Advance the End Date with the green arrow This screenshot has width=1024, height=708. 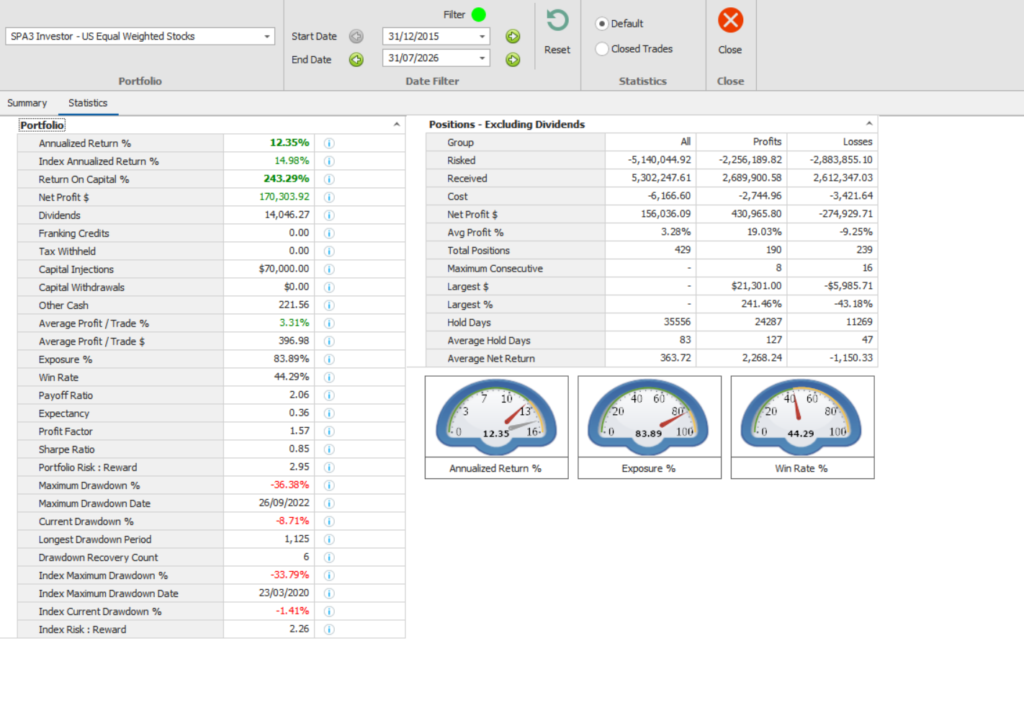[513, 60]
